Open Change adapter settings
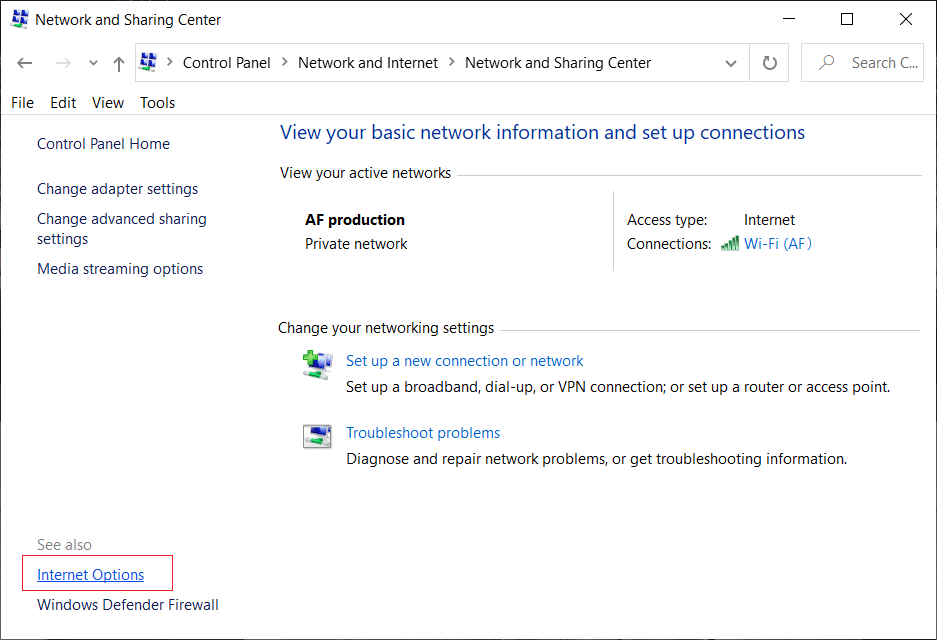937x640 pixels. click(117, 189)
